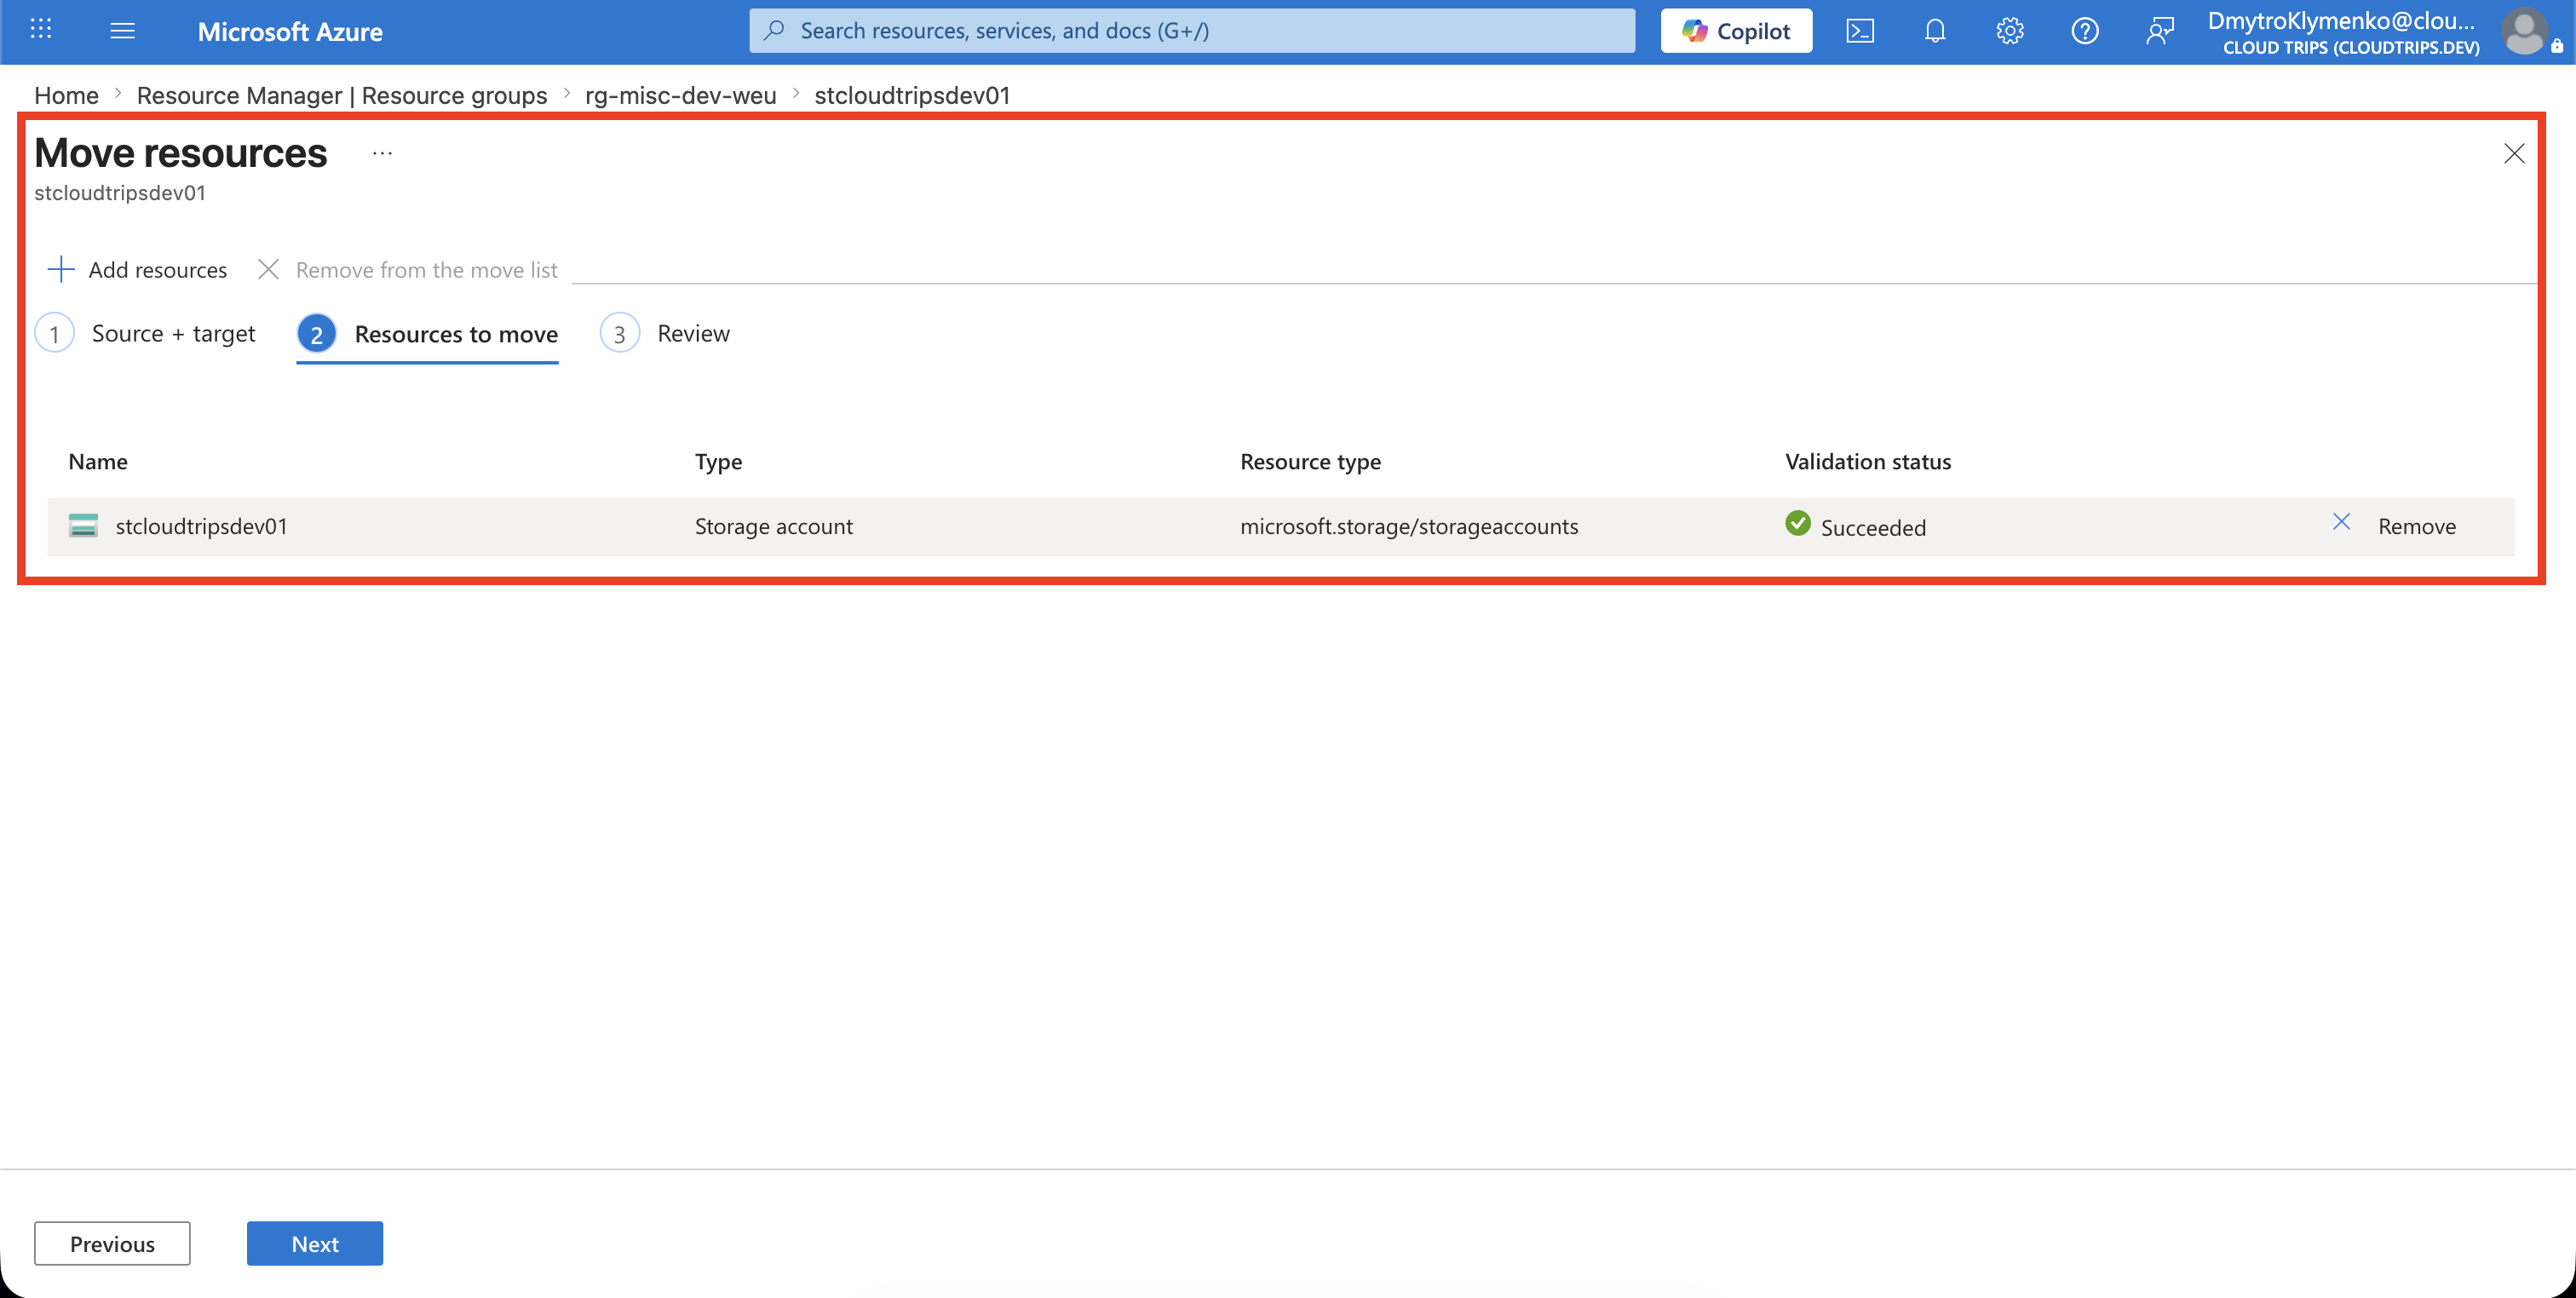Screen dimensions: 2576x1298
Task: Open Resource Manager | Resource groups breadcrumb
Action: pyautogui.click(x=342, y=95)
